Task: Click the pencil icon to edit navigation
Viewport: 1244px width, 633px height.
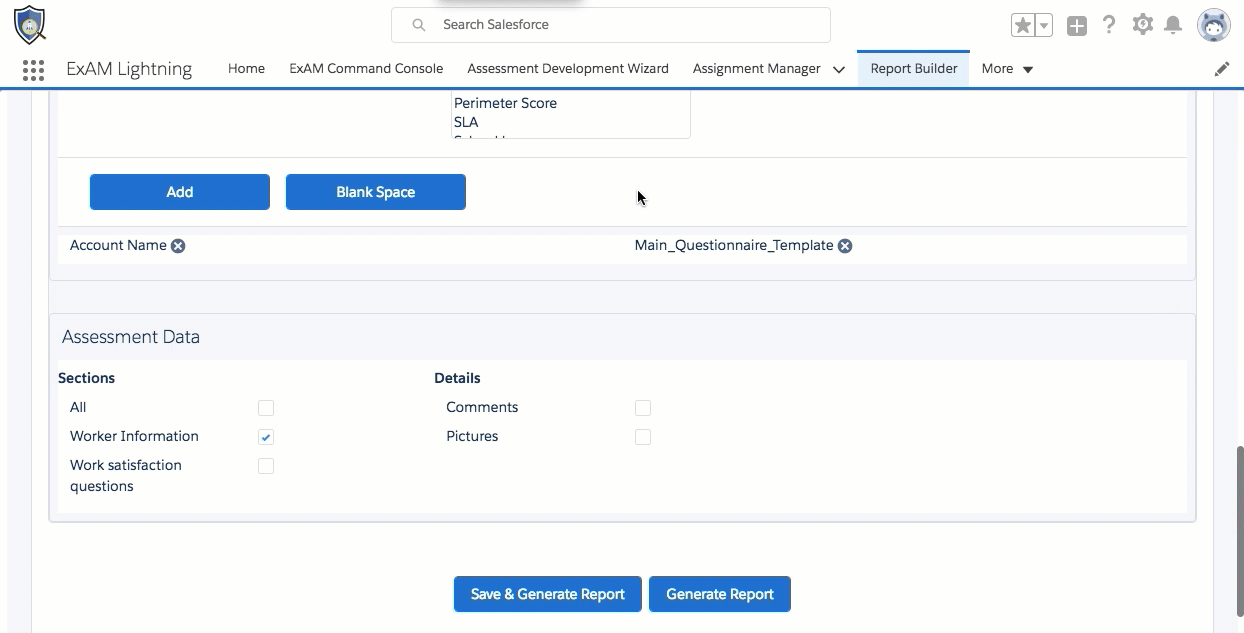Action: pos(1222,69)
